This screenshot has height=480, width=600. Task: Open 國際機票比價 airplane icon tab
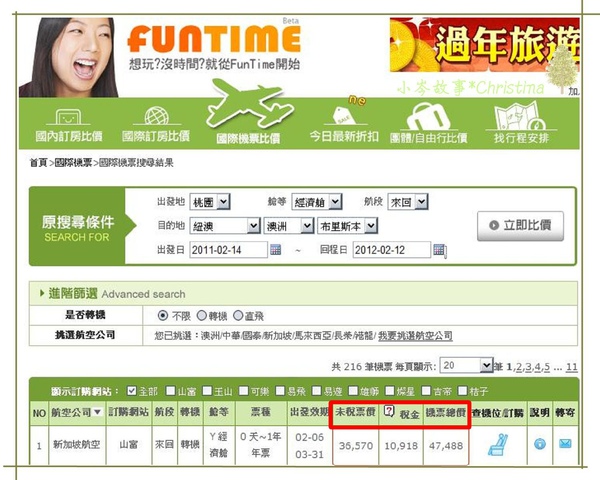pos(248,112)
